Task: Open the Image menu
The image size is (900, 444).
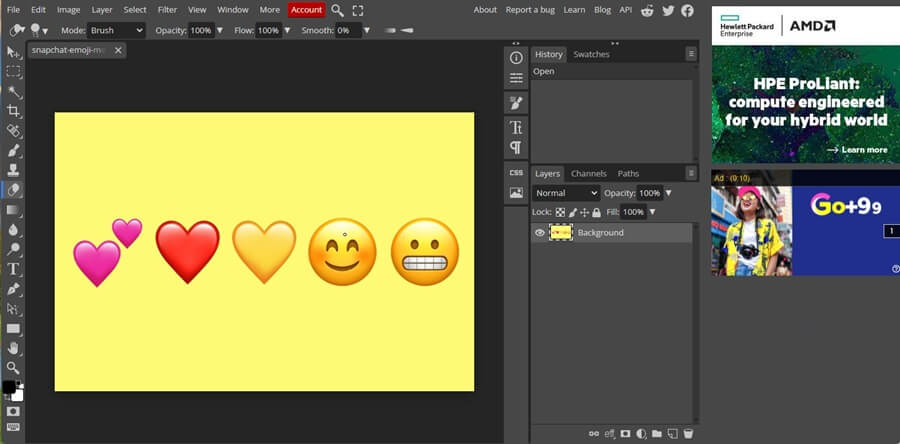Action: point(68,10)
